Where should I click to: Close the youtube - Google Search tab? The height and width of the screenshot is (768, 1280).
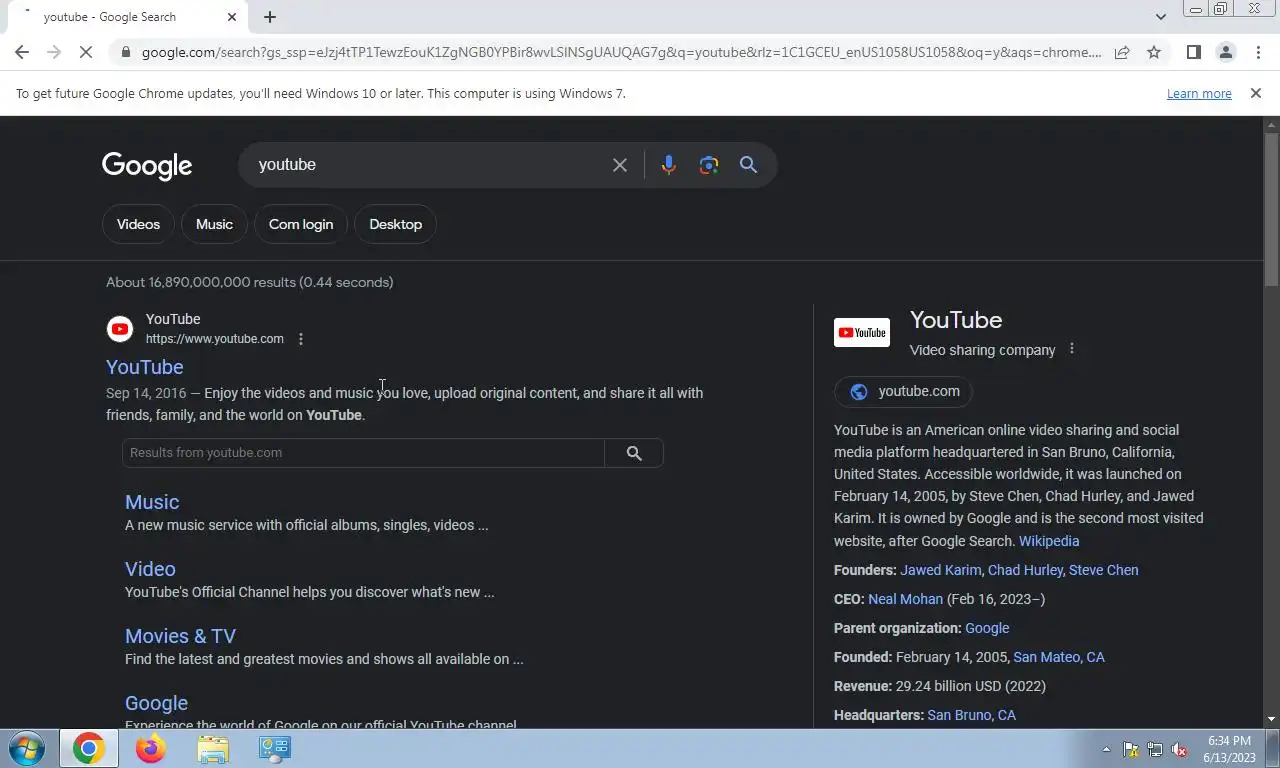pos(232,17)
